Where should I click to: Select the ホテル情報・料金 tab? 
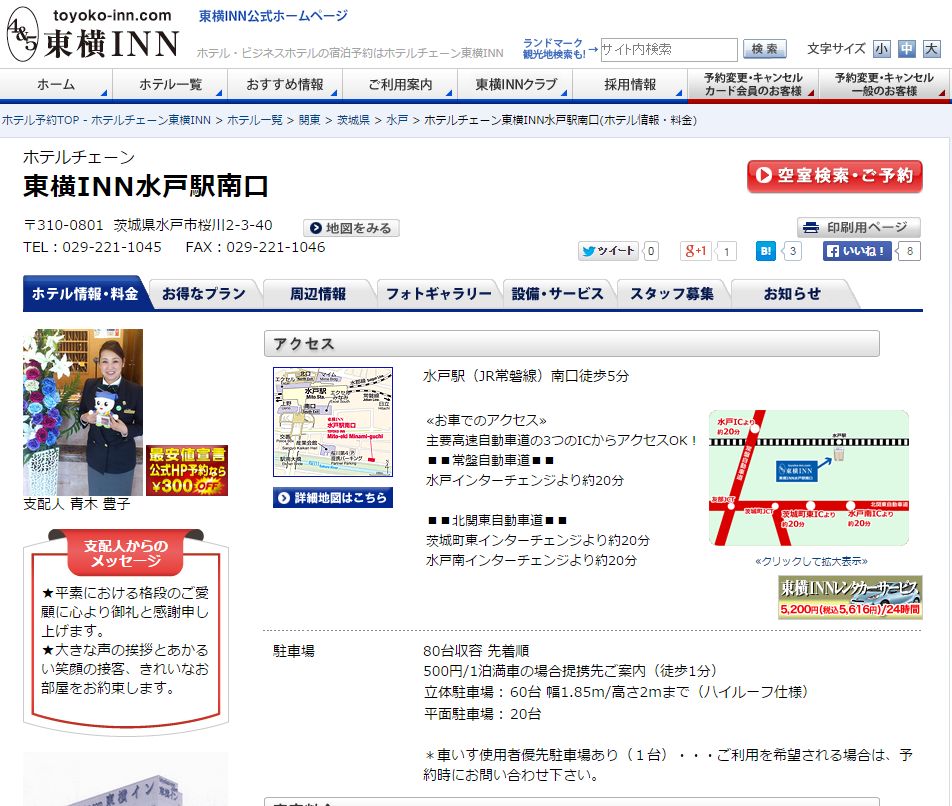[x=85, y=294]
